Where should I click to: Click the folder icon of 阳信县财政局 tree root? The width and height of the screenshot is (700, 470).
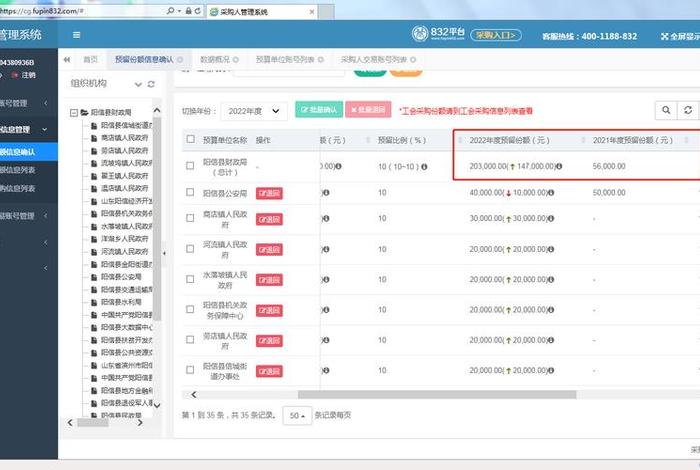(x=84, y=112)
